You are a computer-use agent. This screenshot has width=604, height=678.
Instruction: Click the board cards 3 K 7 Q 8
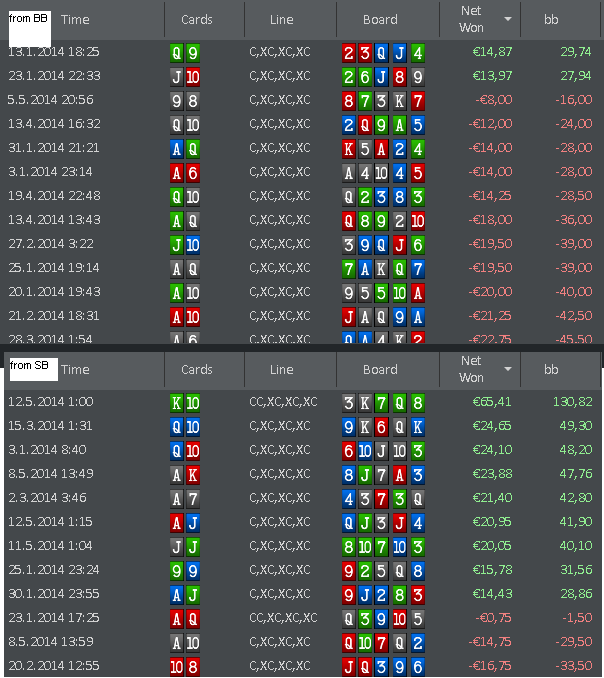[x=383, y=402]
